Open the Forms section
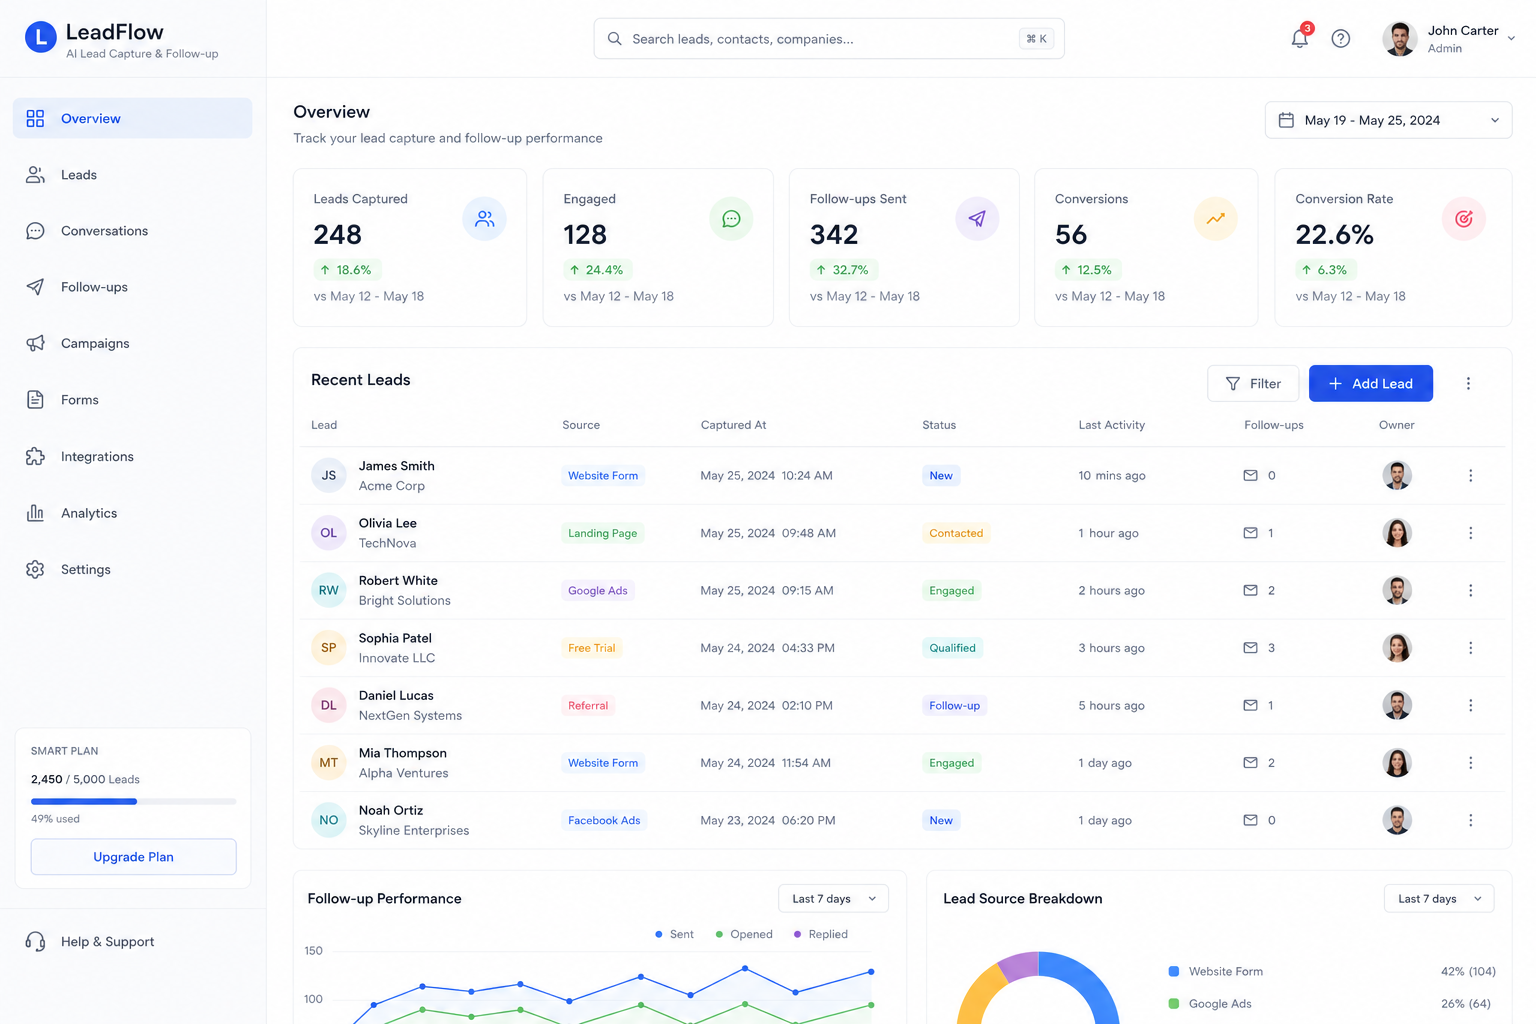This screenshot has height=1024, width=1536. [132, 400]
